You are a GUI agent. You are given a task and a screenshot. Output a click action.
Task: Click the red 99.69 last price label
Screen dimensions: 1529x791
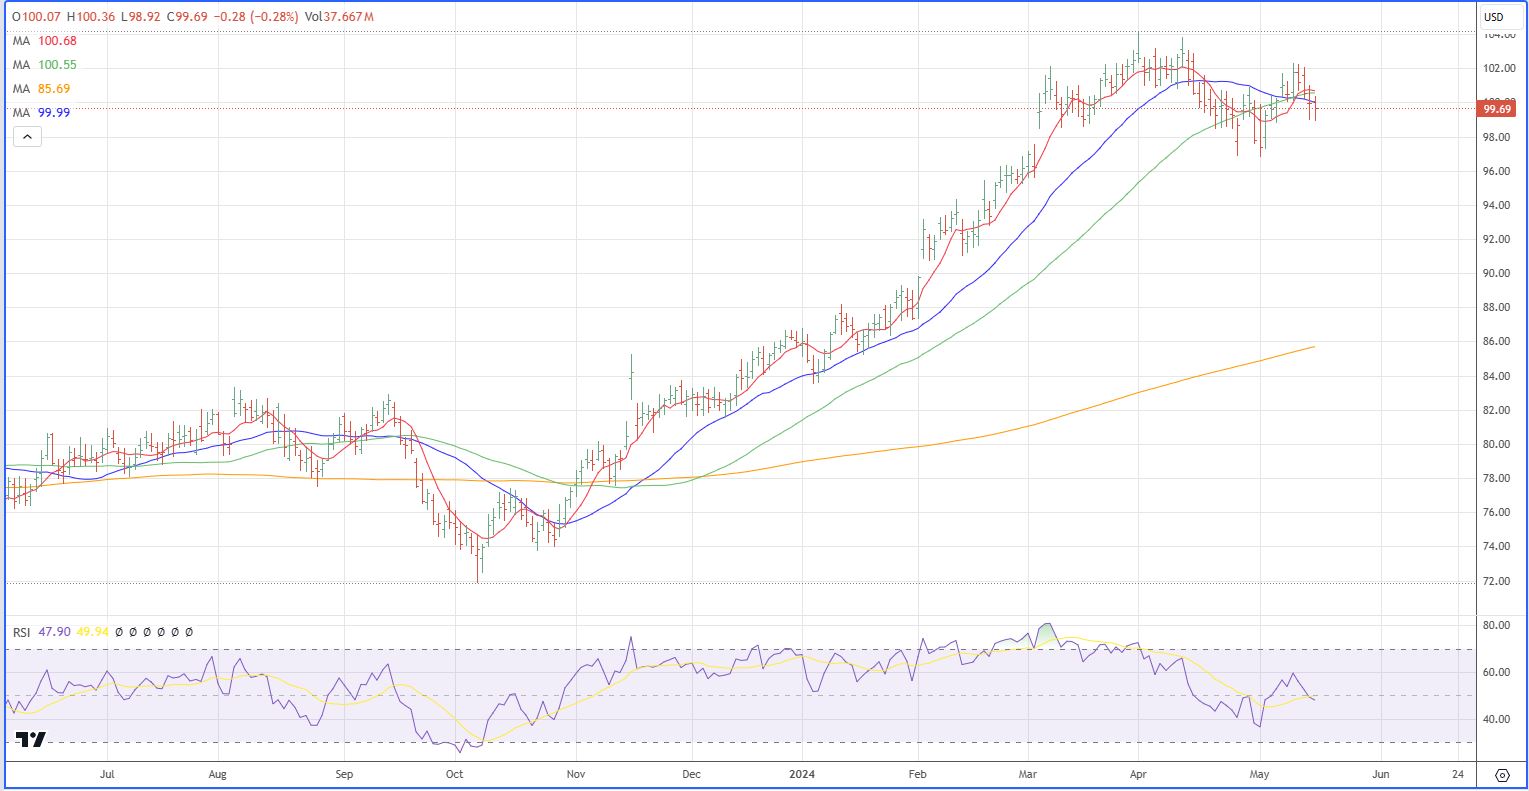tap(1496, 109)
